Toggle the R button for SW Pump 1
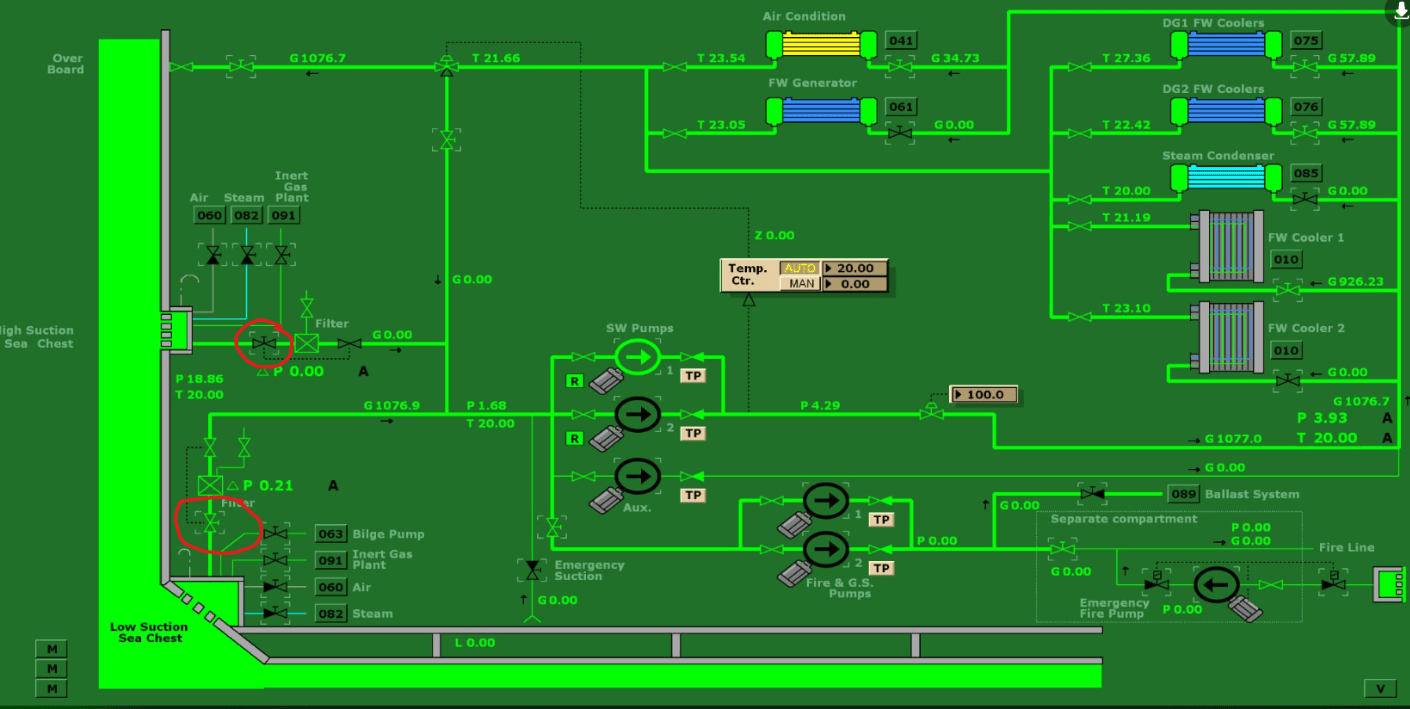The height and width of the screenshot is (709, 1410). [574, 380]
